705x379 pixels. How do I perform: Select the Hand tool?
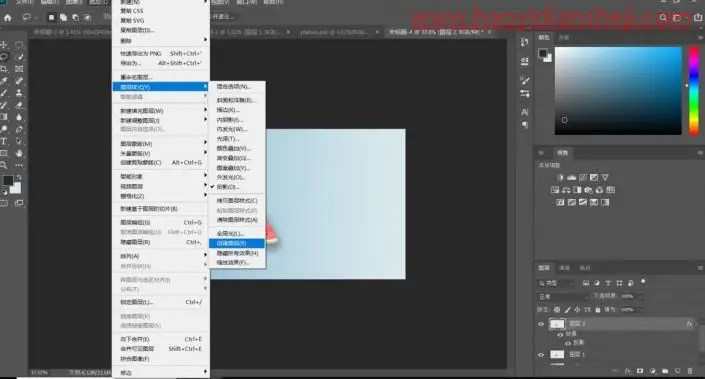pos(19,153)
